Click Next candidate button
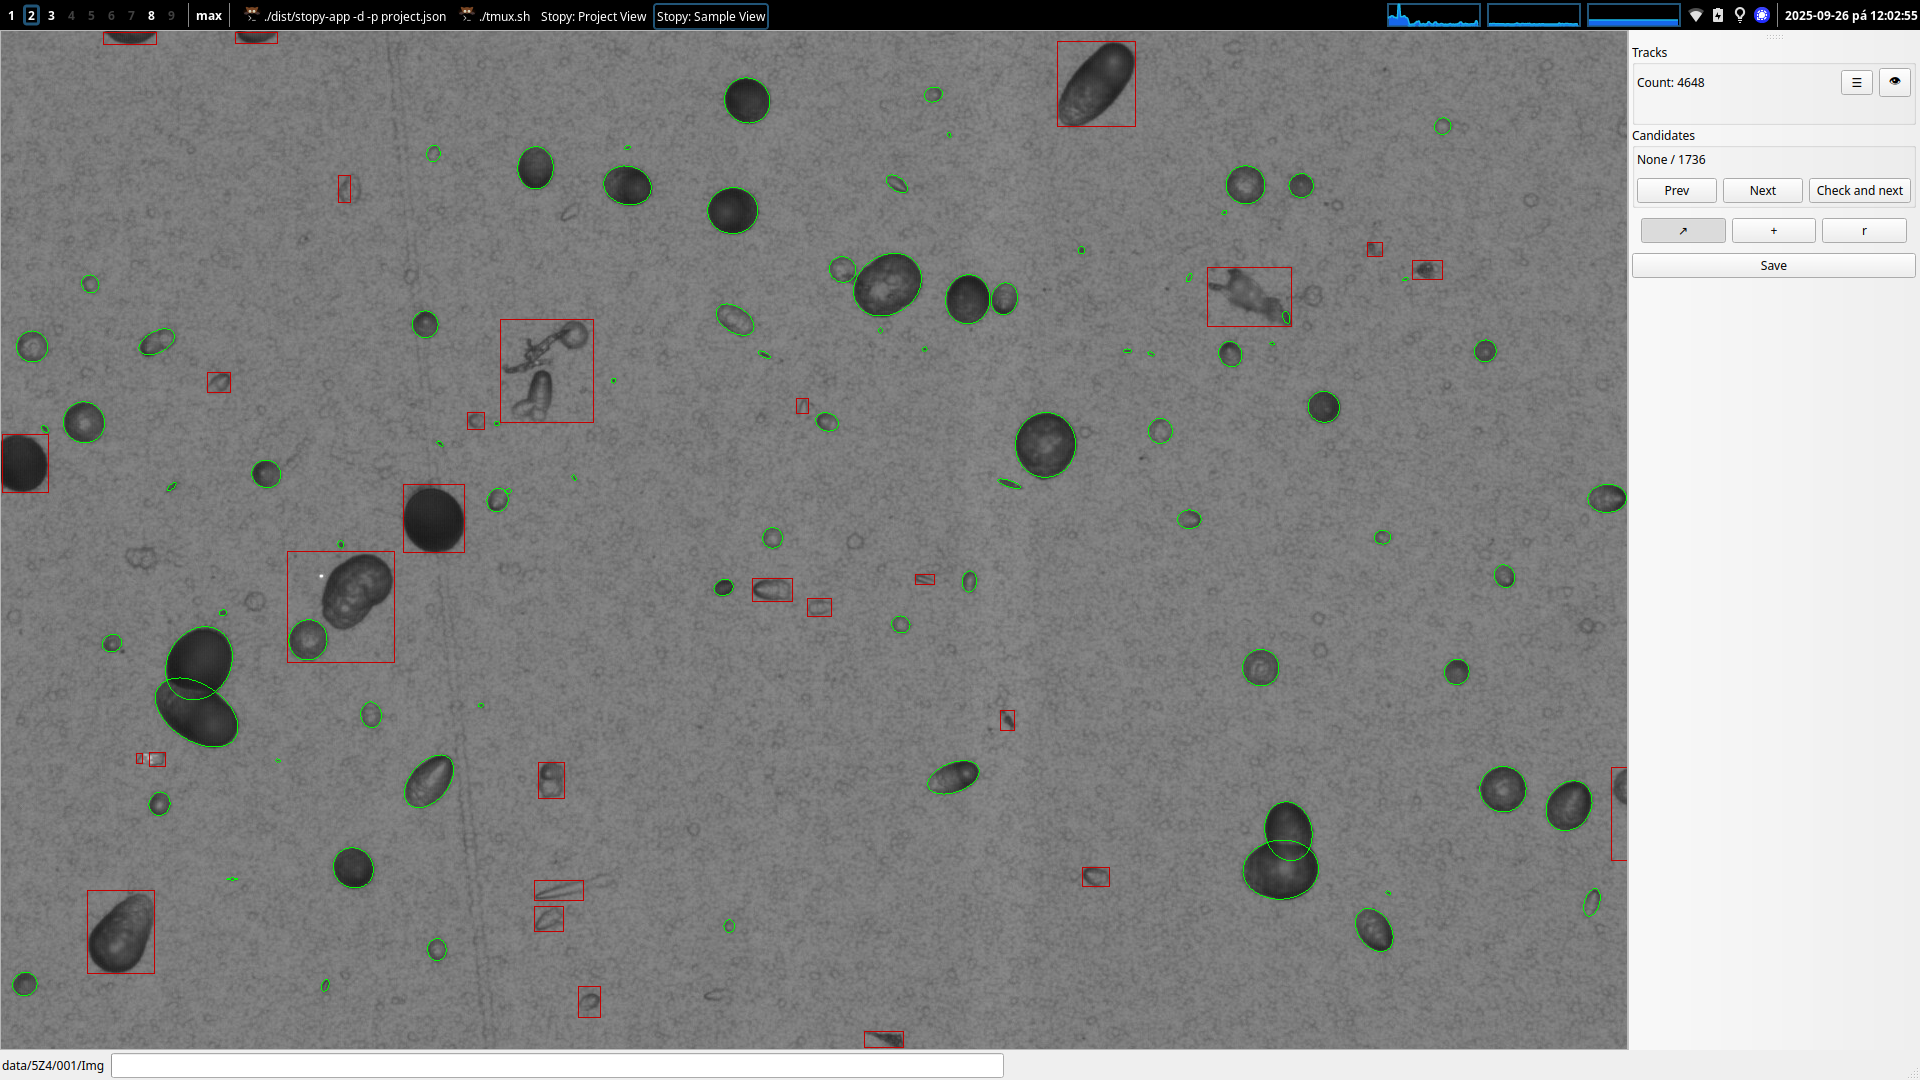 [x=1762, y=191]
